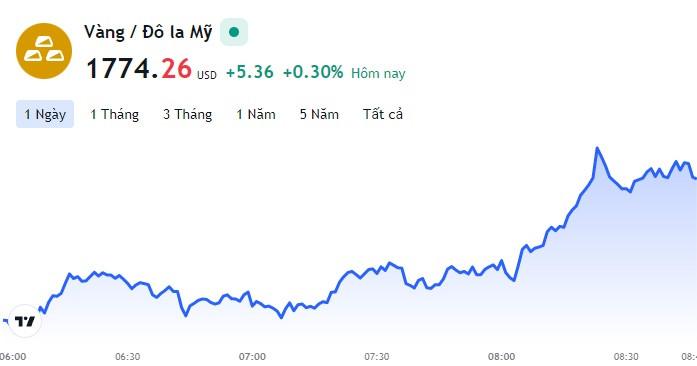View the Tất cả full history range
Image resolution: width=697 pixels, height=366 pixels.
click(383, 114)
